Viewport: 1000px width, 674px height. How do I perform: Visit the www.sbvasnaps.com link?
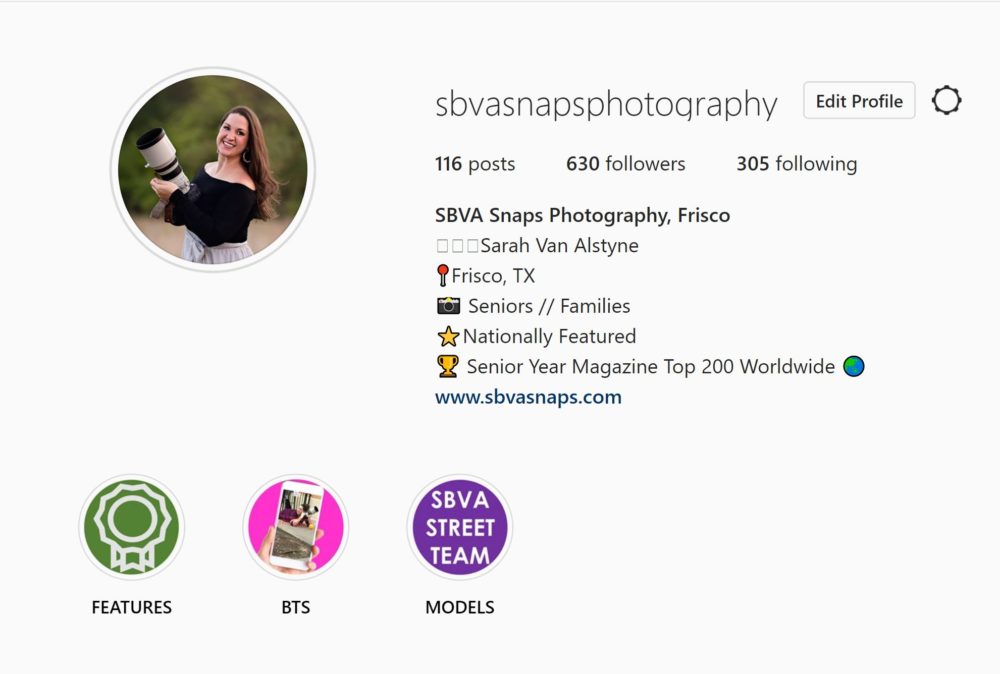click(x=528, y=397)
